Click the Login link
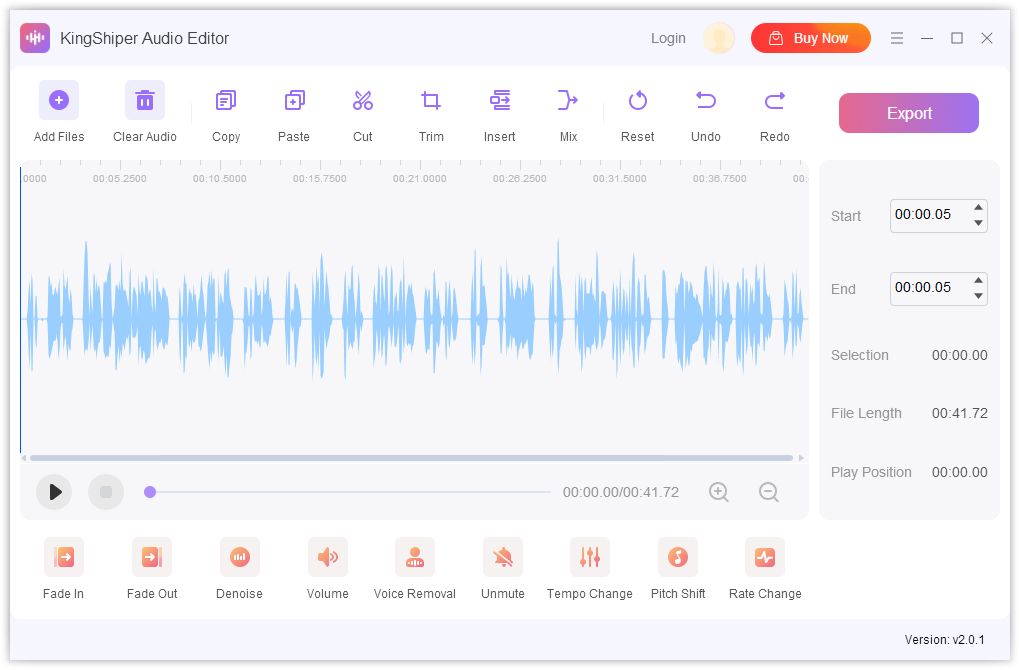Image resolution: width=1020 pixels, height=670 pixels. coord(668,38)
